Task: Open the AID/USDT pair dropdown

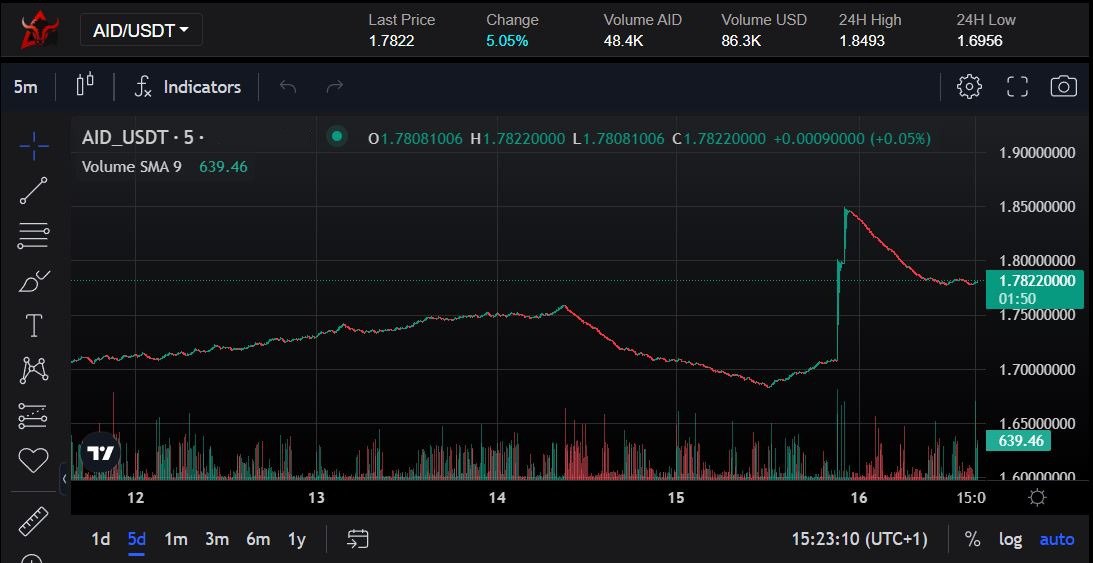Action: point(141,30)
